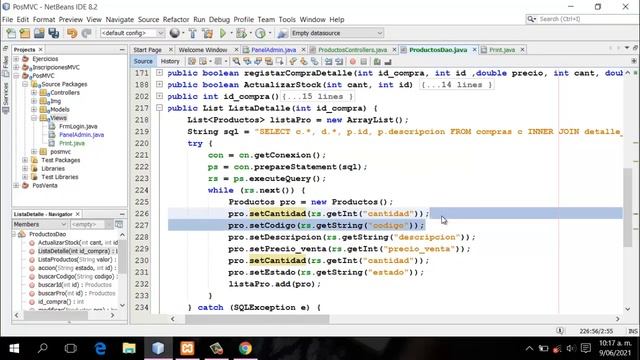Select Print.java in the project tree
This screenshot has width=640, height=360.
72,143
